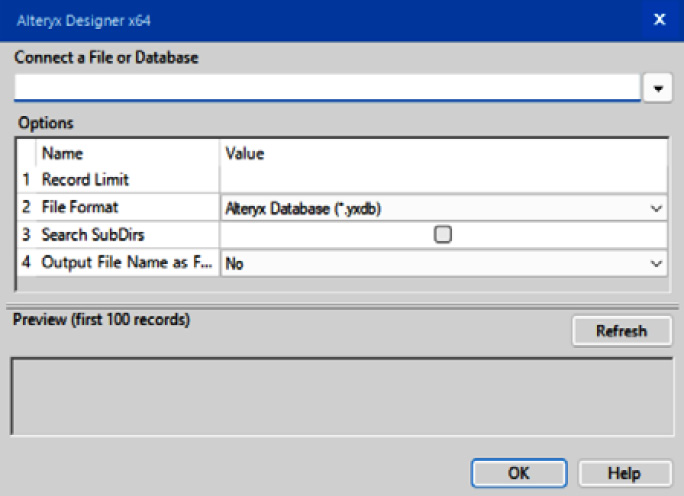Select row number 2 header
Screen dimensions: 684x496
(26, 207)
